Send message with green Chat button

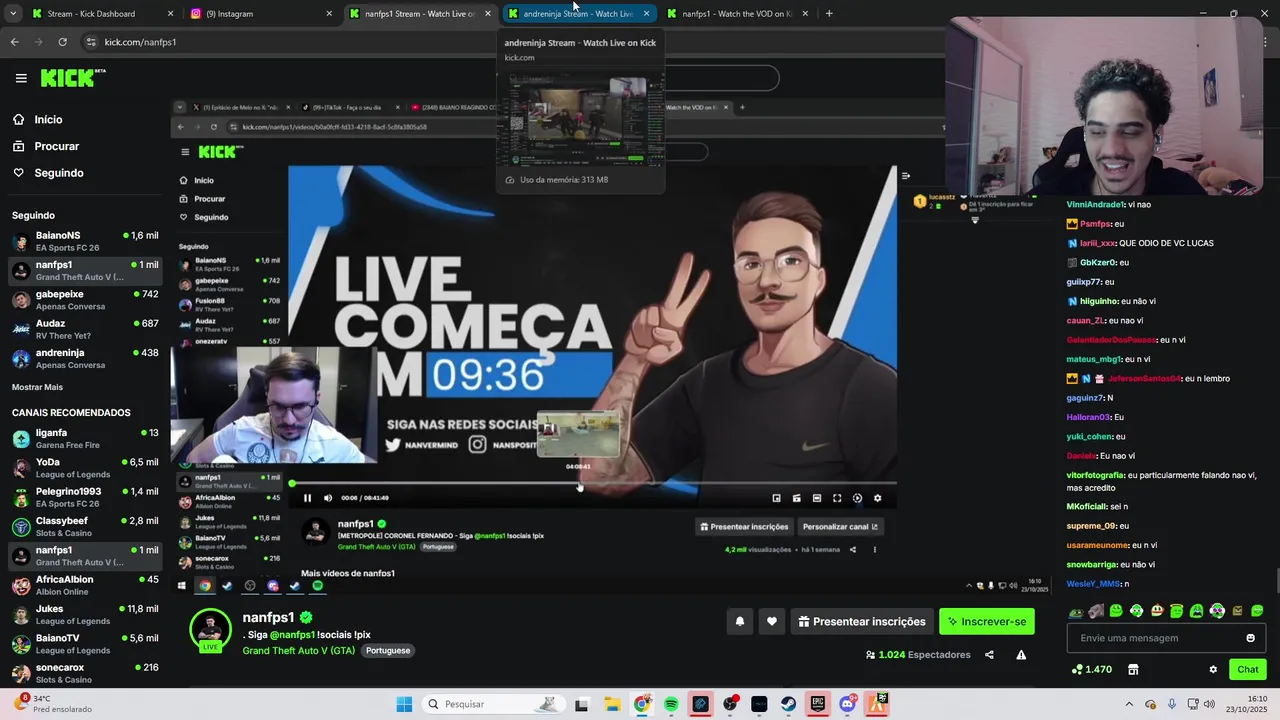1248,669
